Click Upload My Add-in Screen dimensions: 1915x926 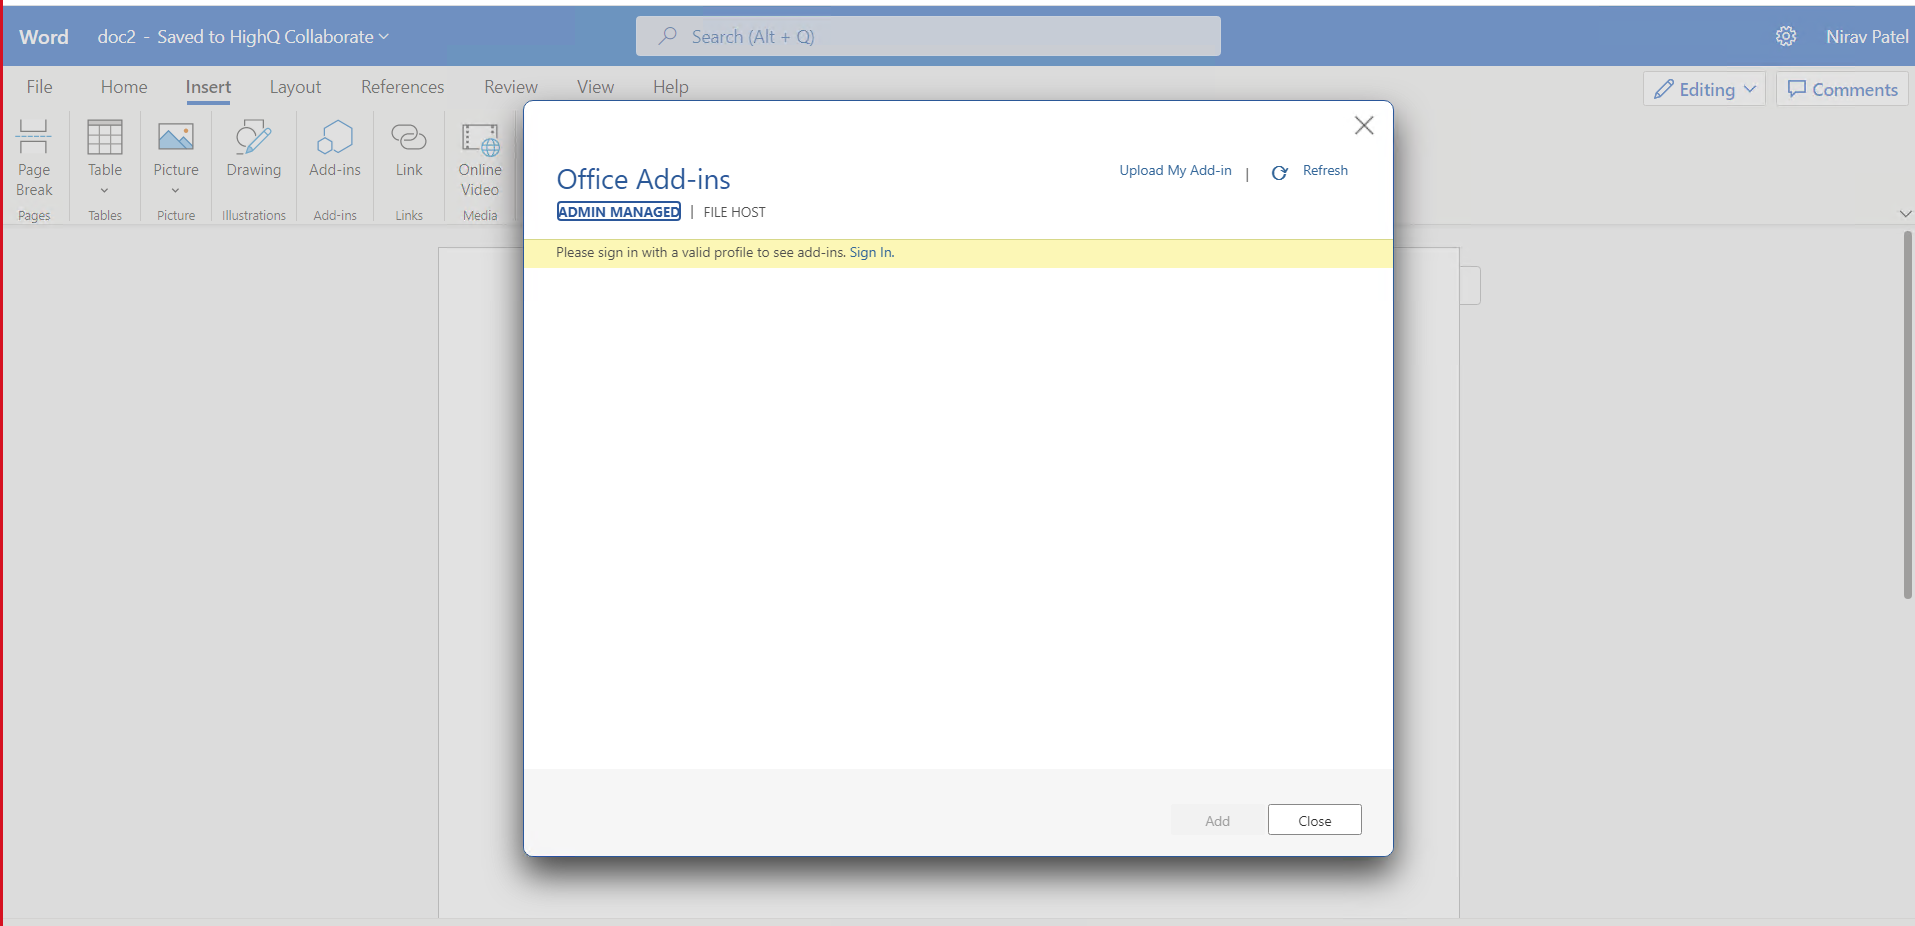tap(1175, 170)
